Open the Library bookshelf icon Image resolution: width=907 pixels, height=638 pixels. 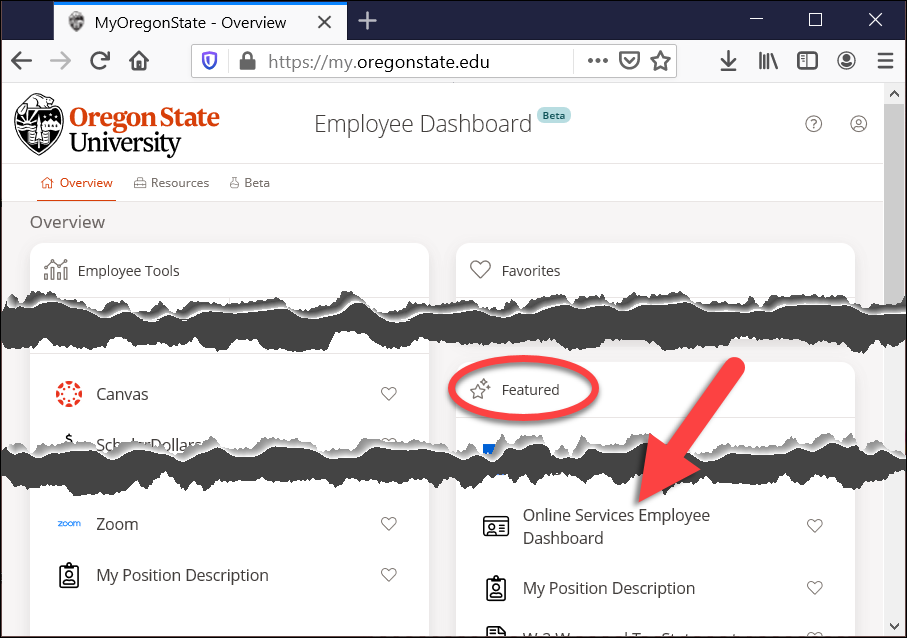(768, 61)
